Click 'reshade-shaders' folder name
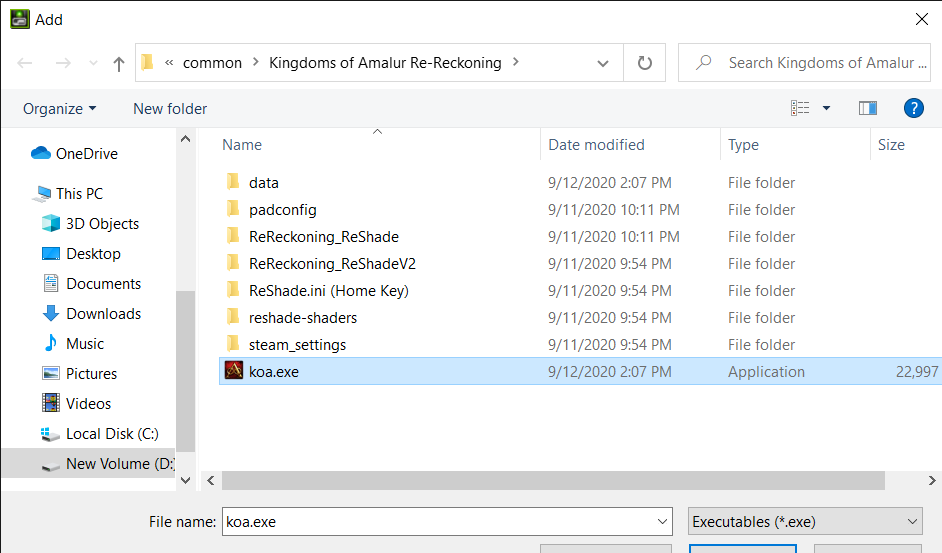 (303, 318)
